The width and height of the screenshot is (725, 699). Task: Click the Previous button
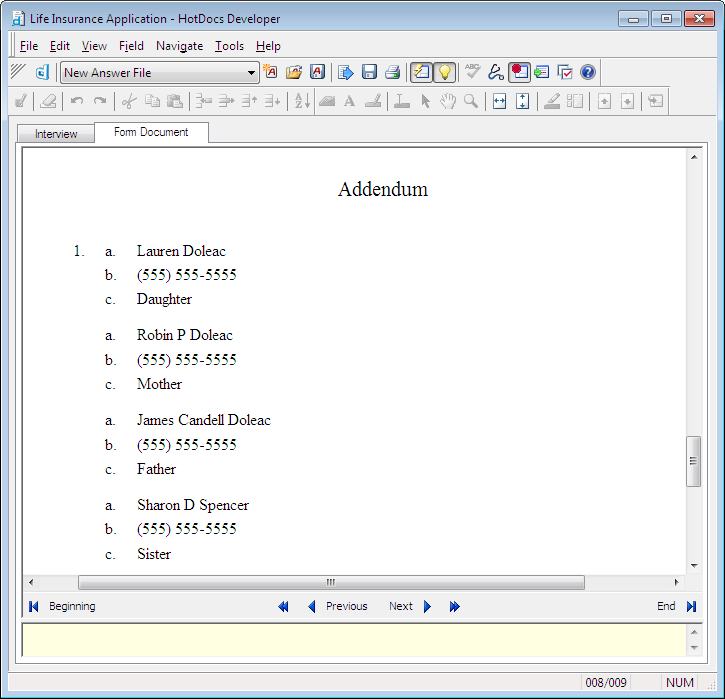pyautogui.click(x=338, y=606)
